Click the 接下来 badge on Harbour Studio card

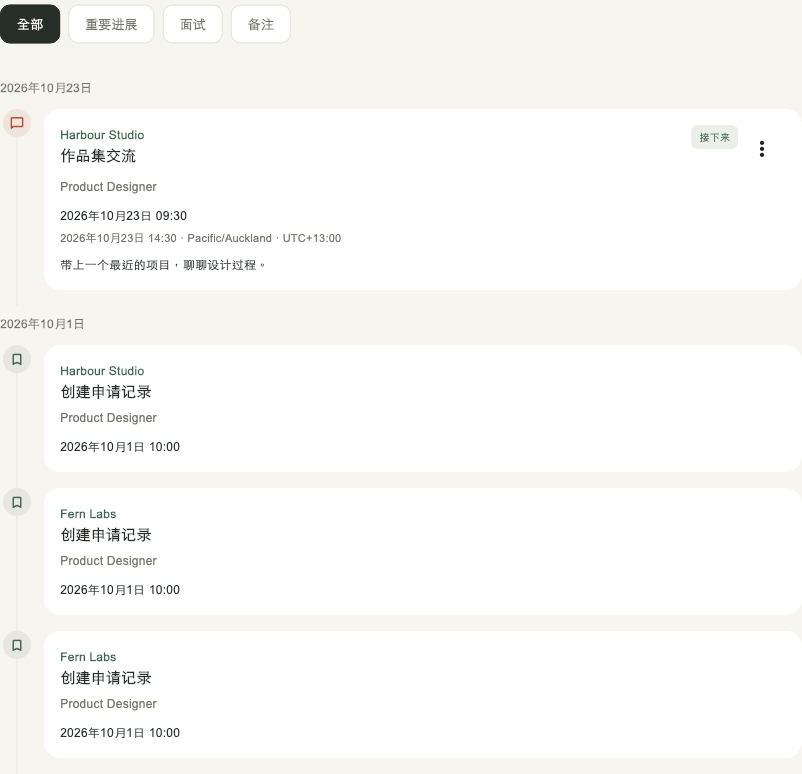pyautogui.click(x=714, y=137)
